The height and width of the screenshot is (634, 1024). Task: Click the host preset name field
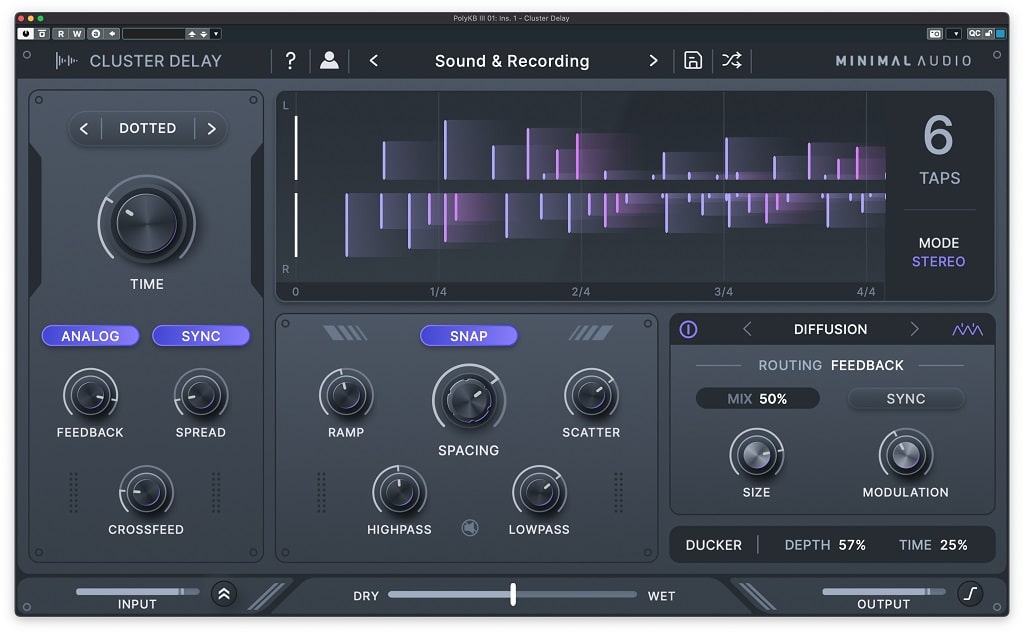[x=153, y=34]
